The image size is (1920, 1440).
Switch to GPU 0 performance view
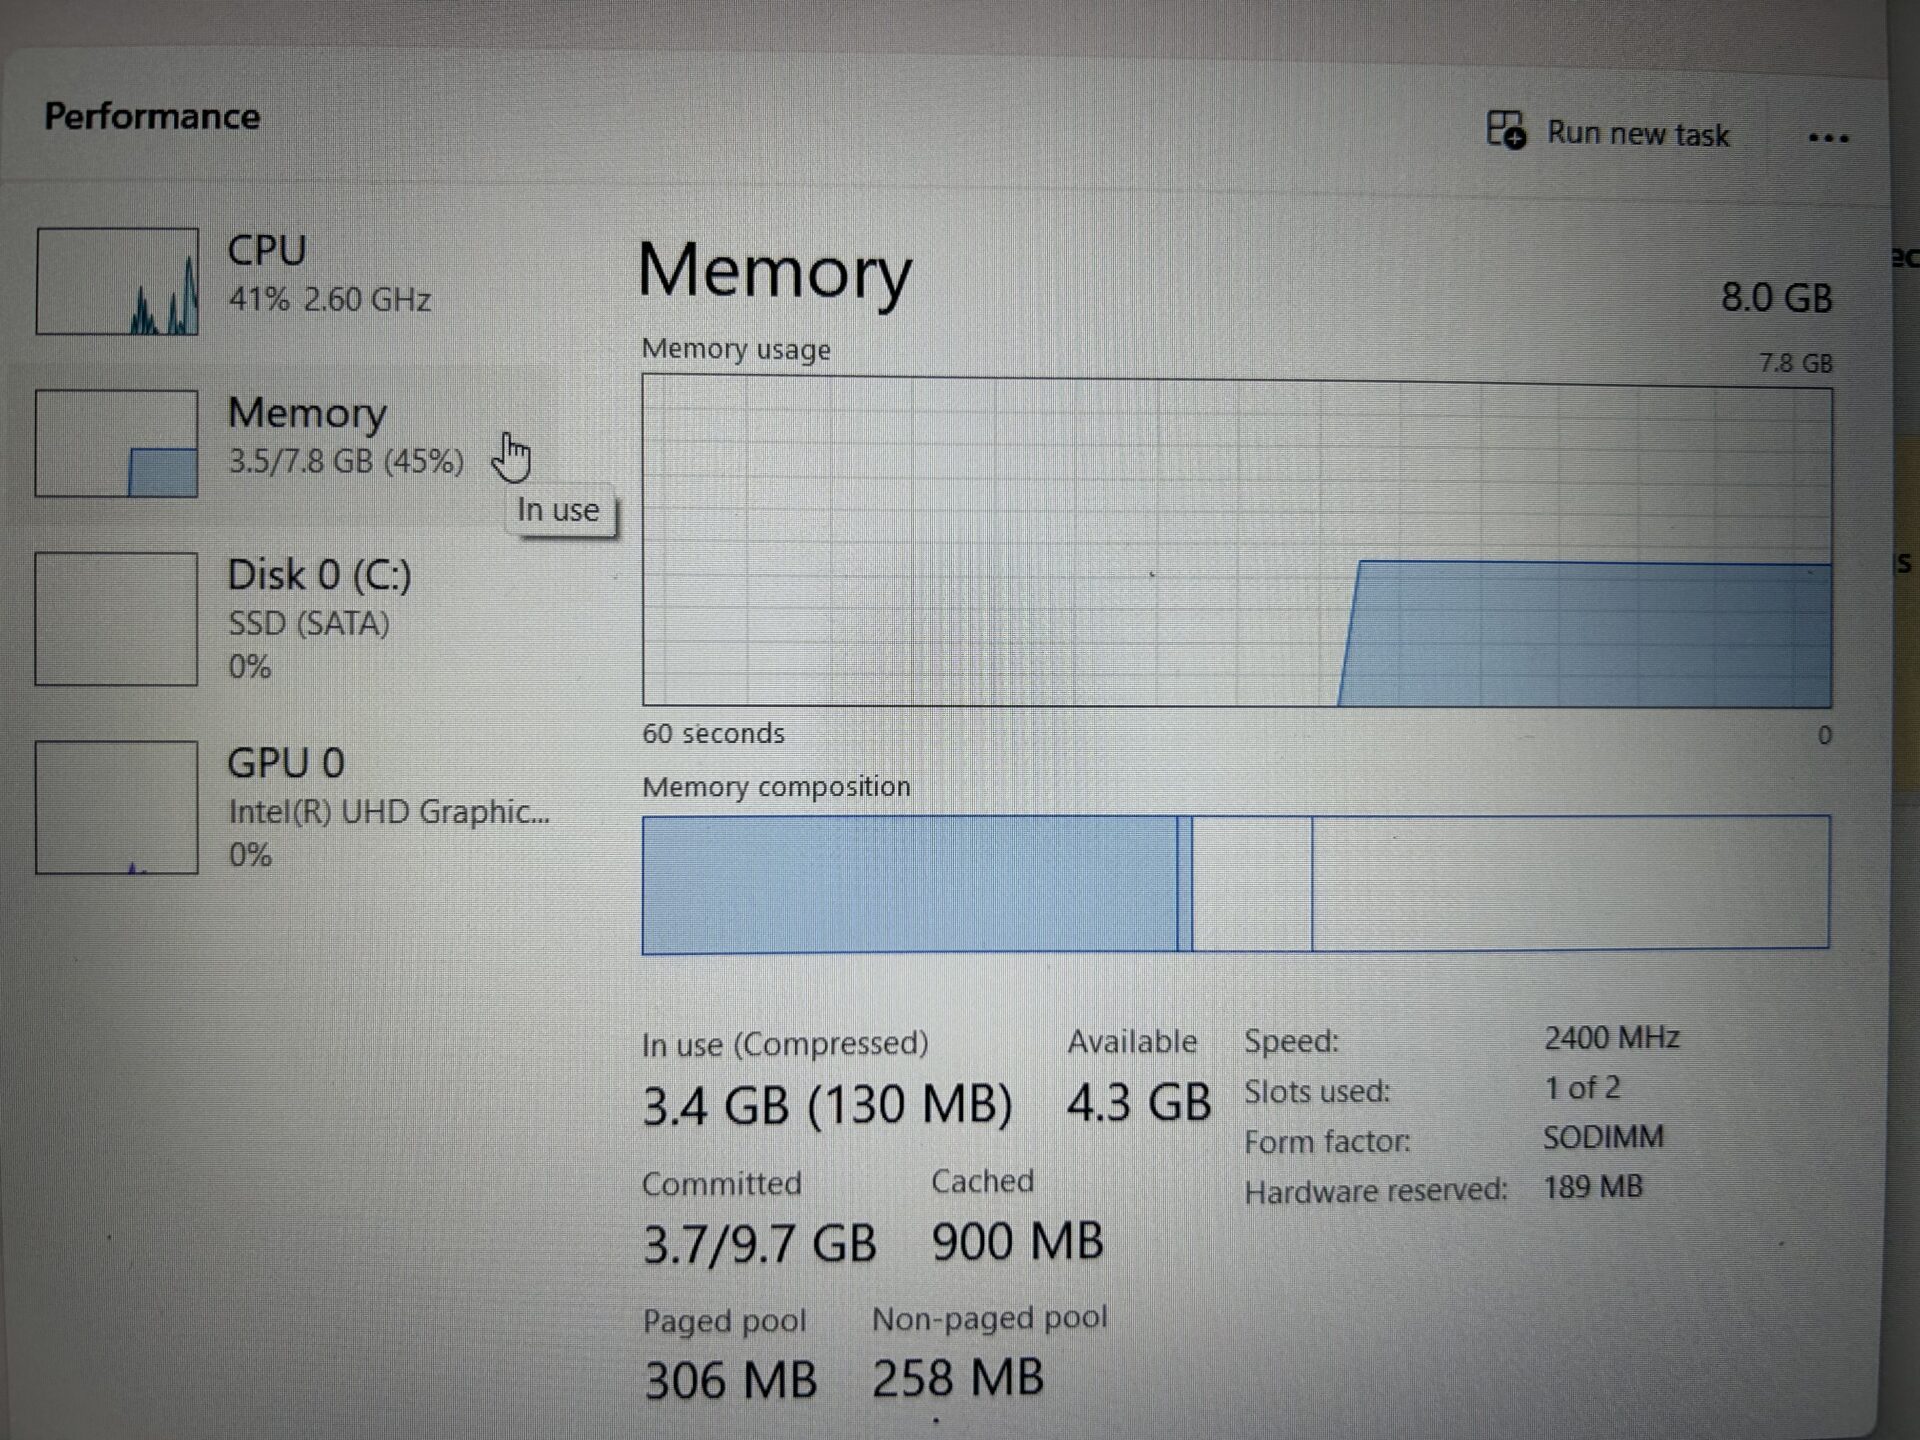286,764
